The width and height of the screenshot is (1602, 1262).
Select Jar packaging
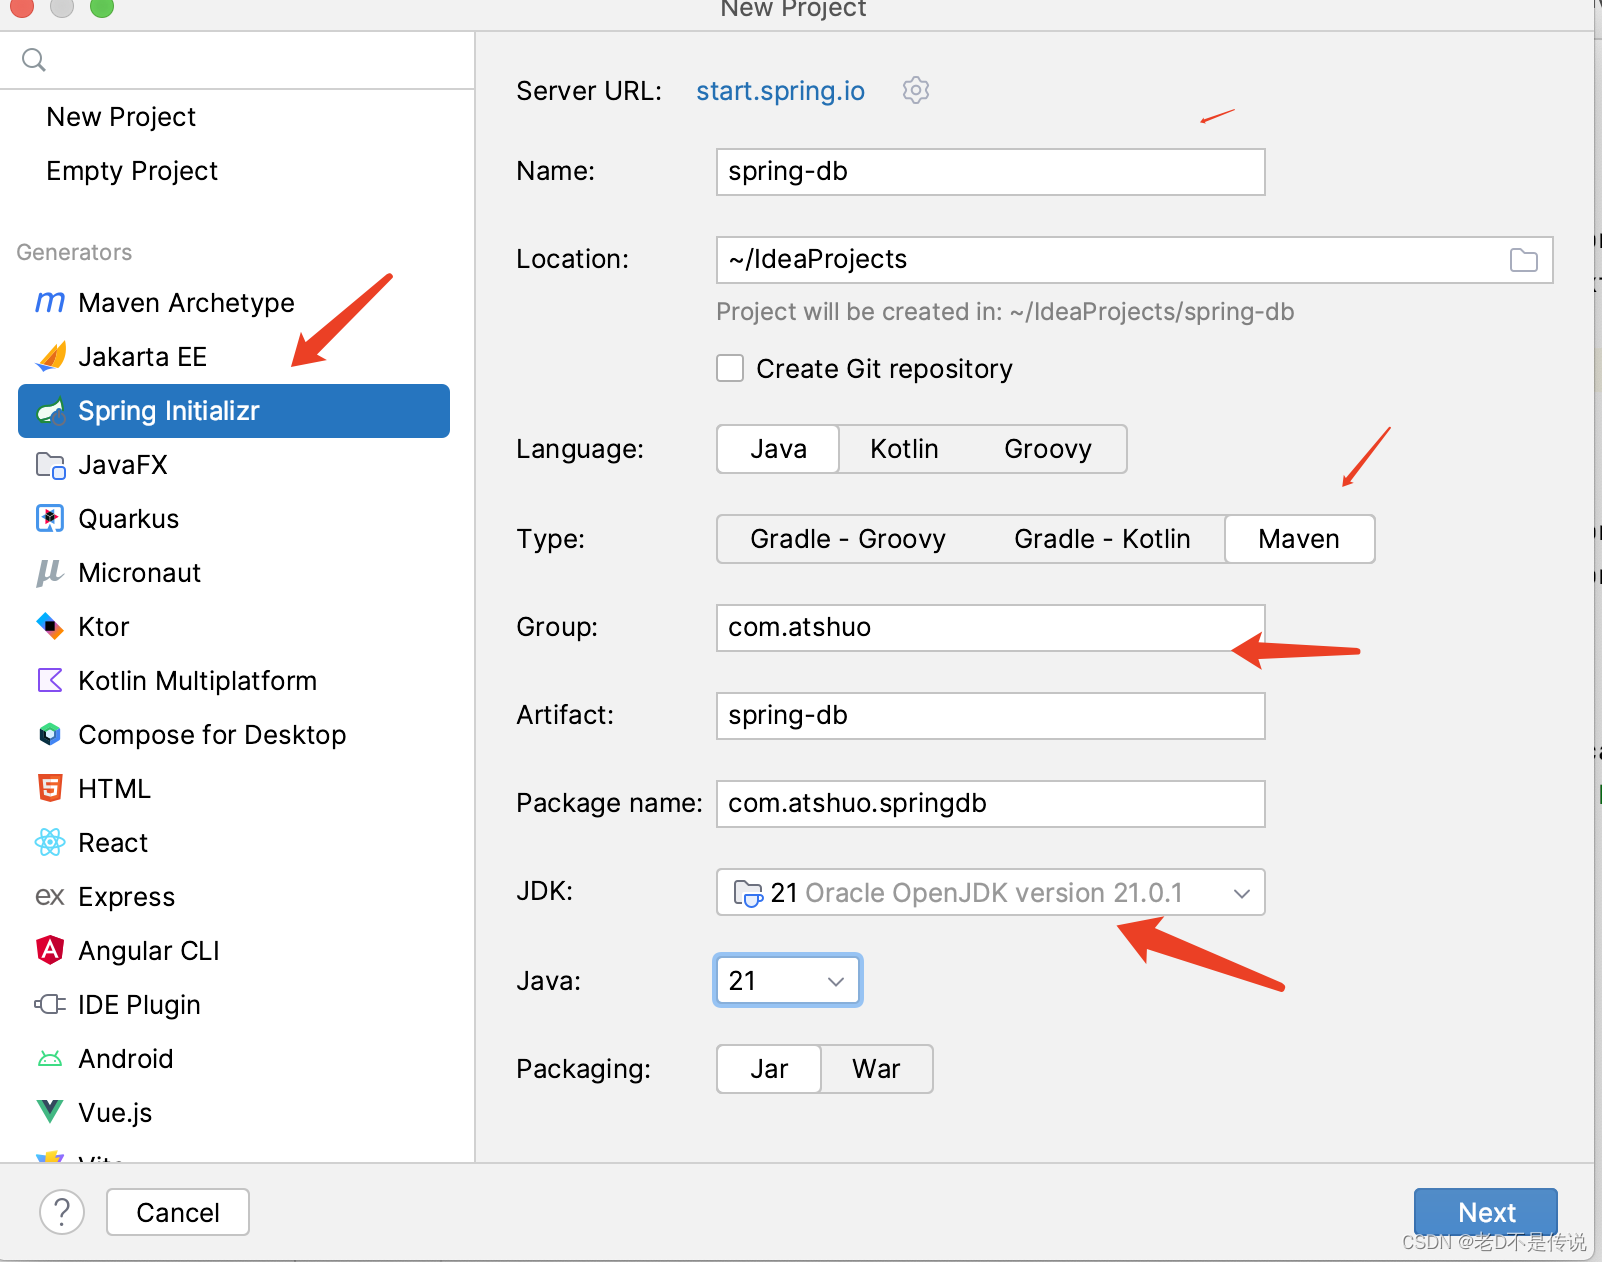tap(769, 1069)
